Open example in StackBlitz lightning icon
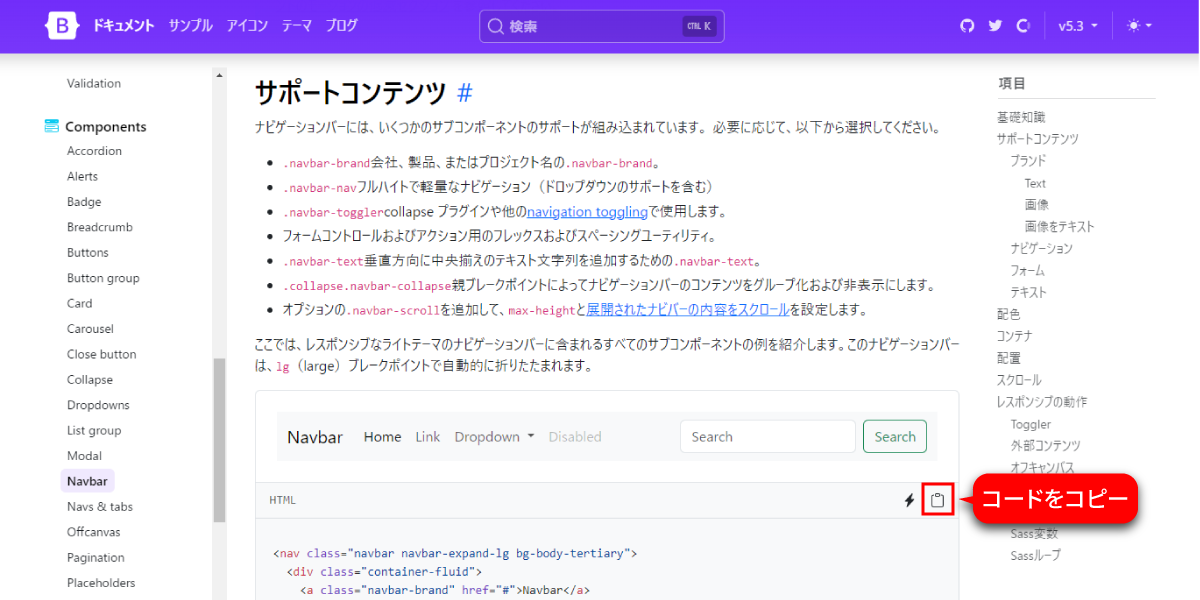The width and height of the screenshot is (1200, 600). point(910,500)
